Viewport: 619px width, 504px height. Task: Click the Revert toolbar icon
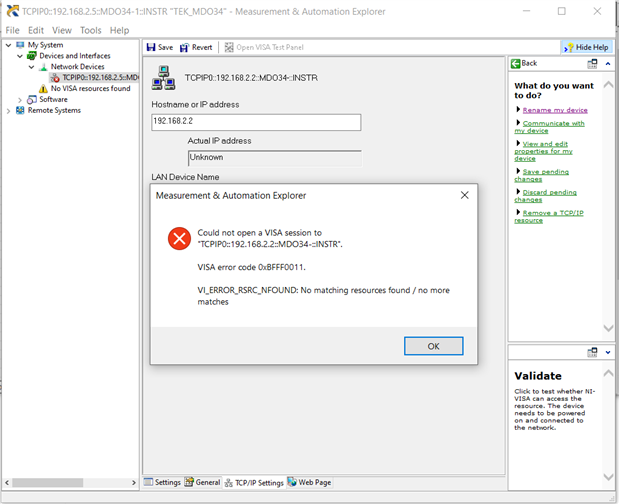coord(184,48)
